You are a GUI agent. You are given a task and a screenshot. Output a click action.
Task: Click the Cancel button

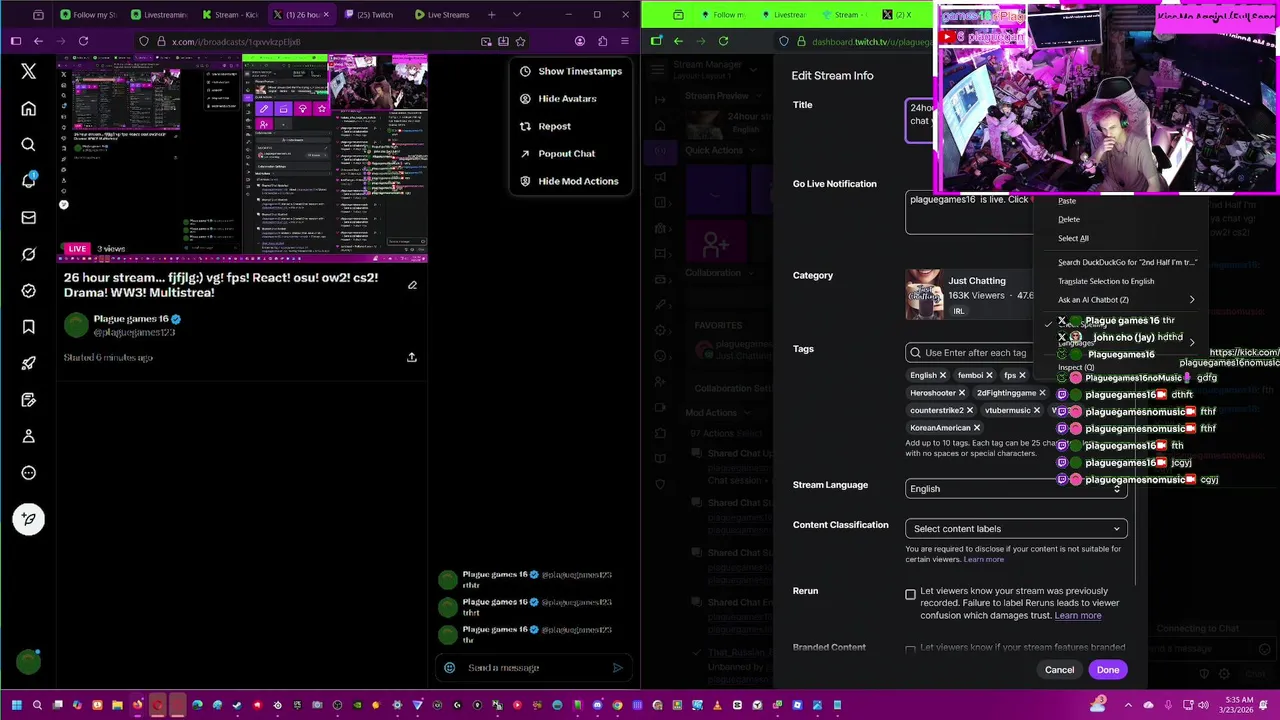(1059, 670)
